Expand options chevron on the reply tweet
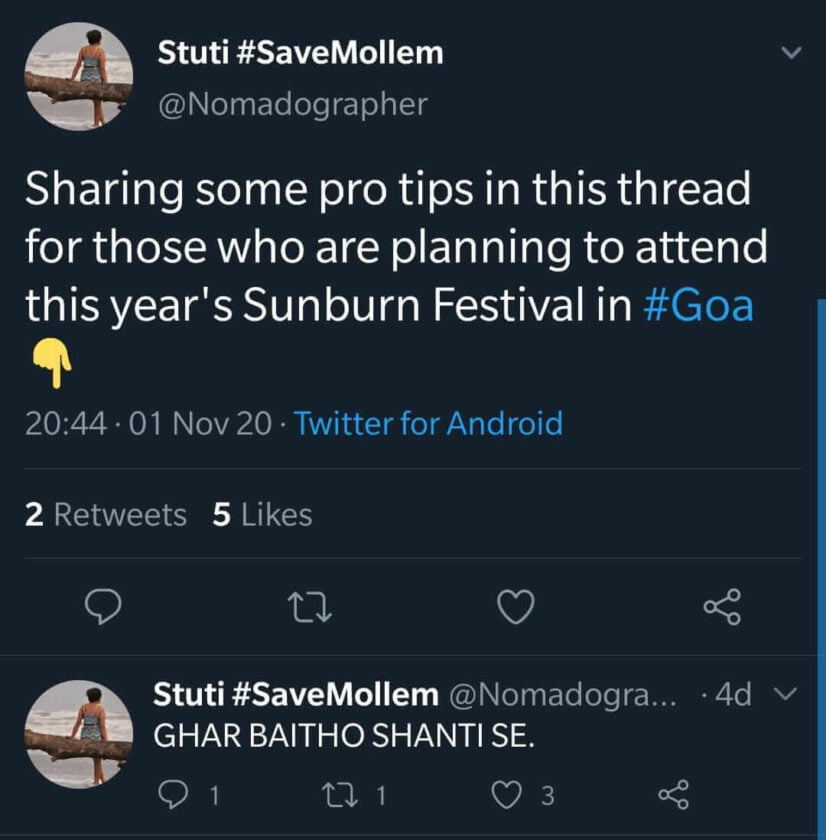The height and width of the screenshot is (840, 826). point(787,694)
